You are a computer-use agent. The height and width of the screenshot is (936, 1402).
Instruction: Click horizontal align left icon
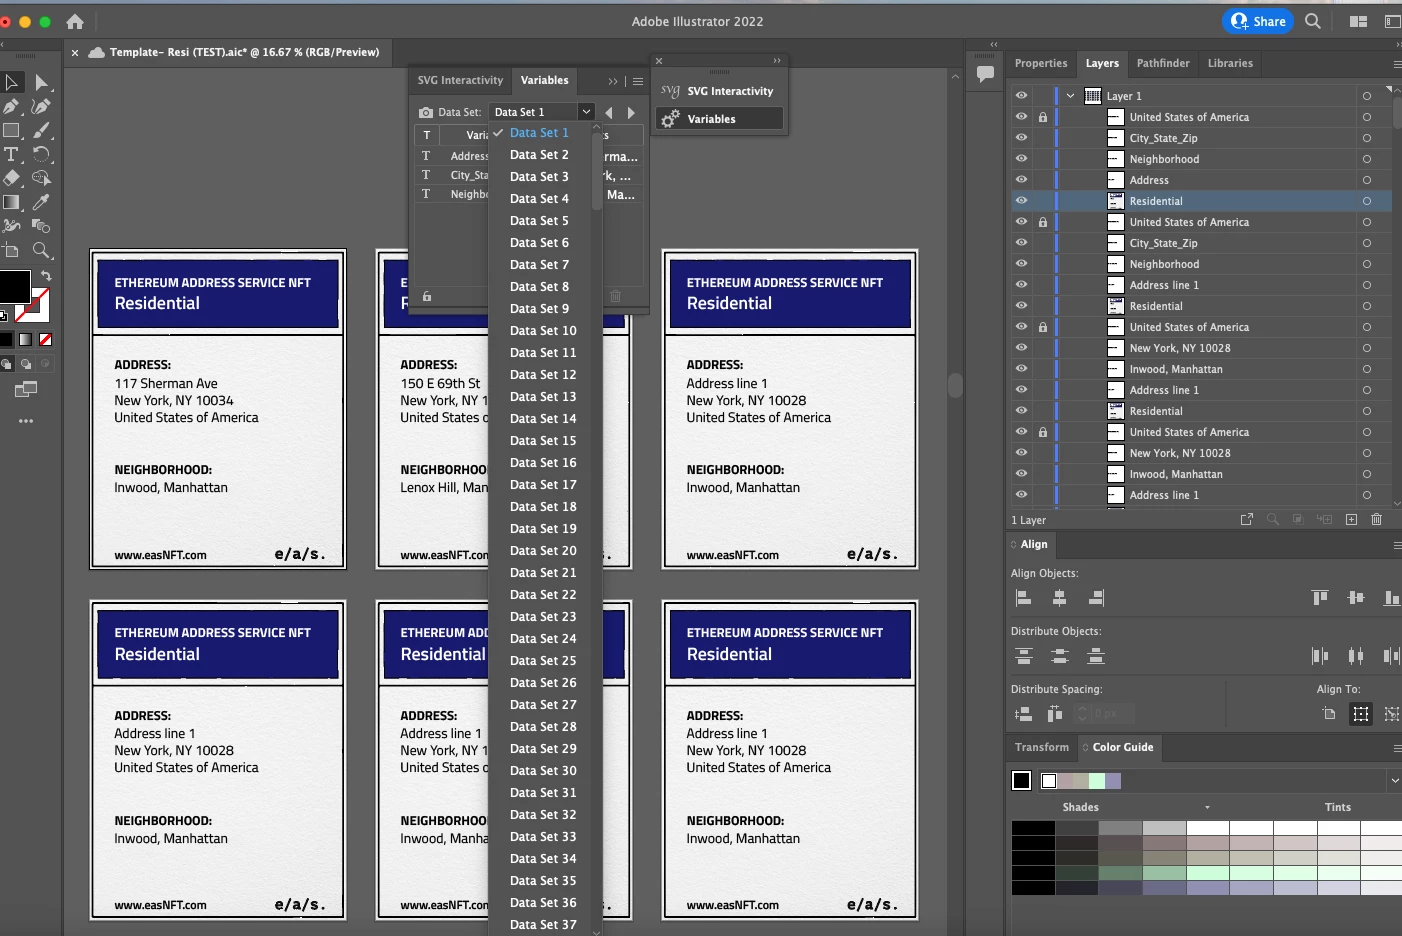1023,598
